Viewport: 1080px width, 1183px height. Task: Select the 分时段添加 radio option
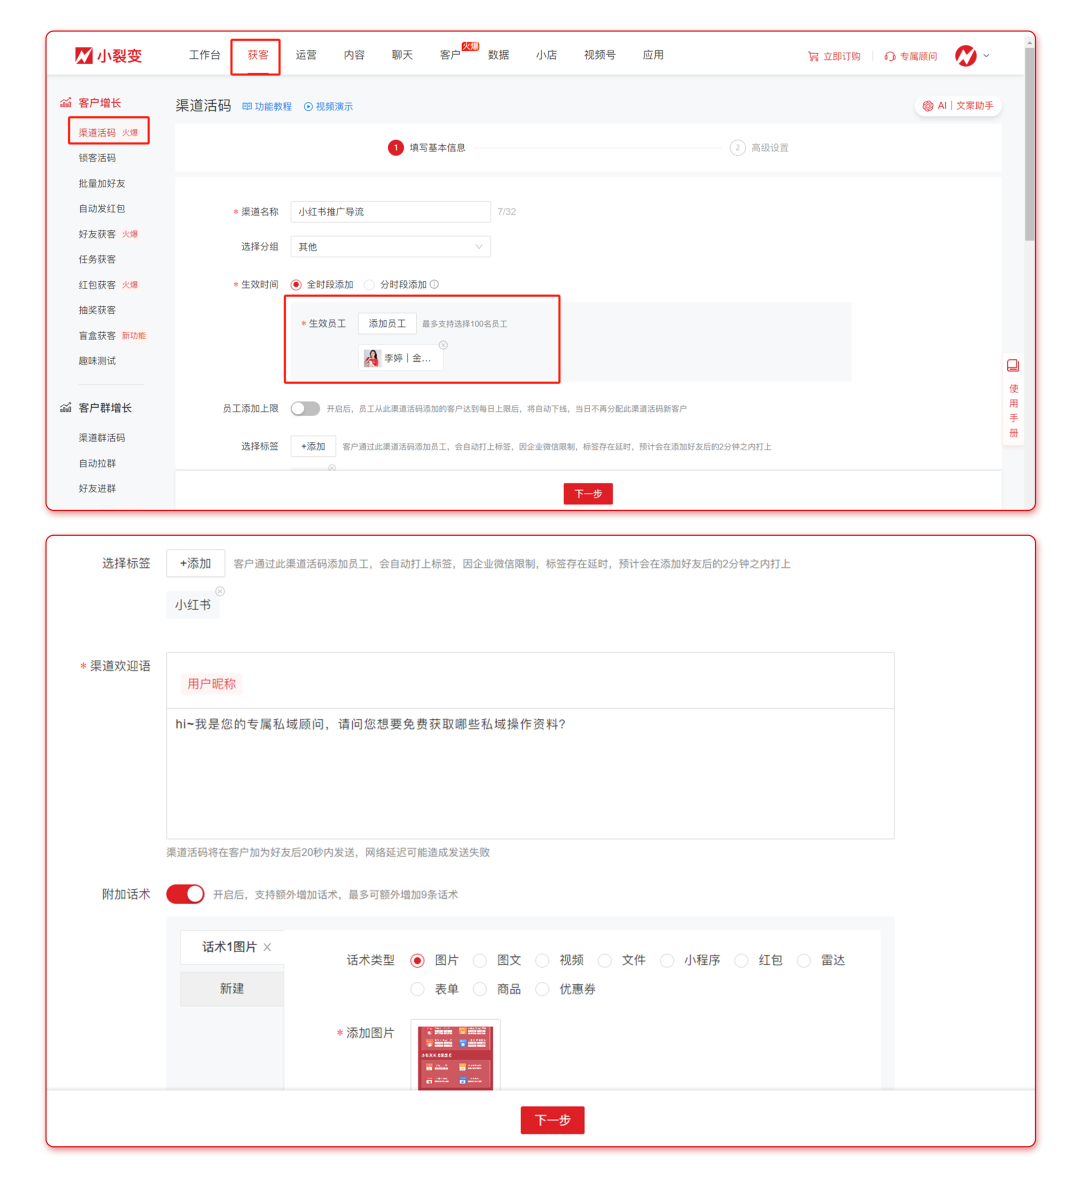370,285
